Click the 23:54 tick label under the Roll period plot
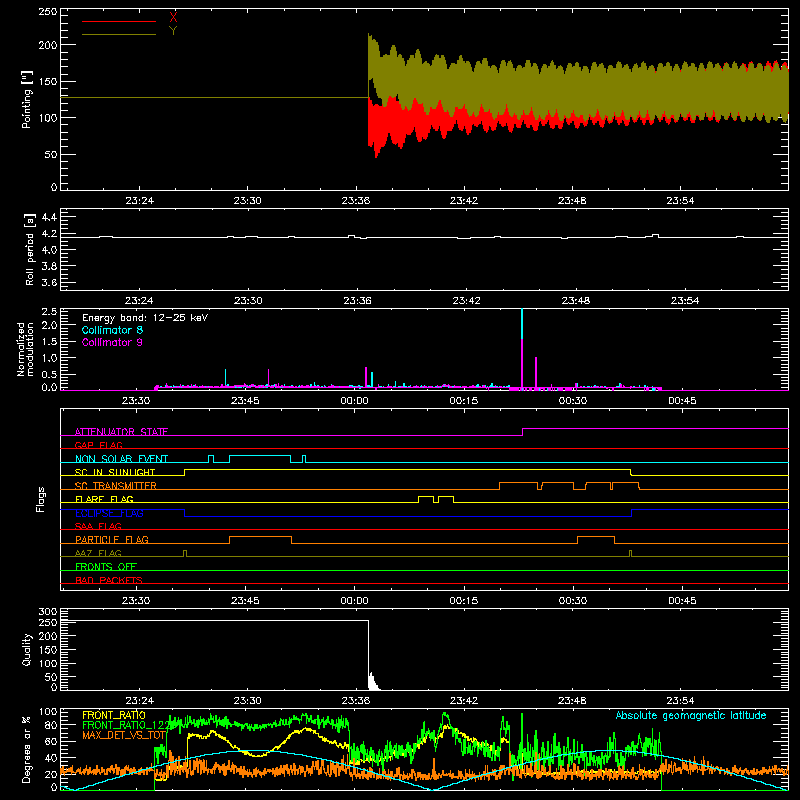 coord(685,301)
